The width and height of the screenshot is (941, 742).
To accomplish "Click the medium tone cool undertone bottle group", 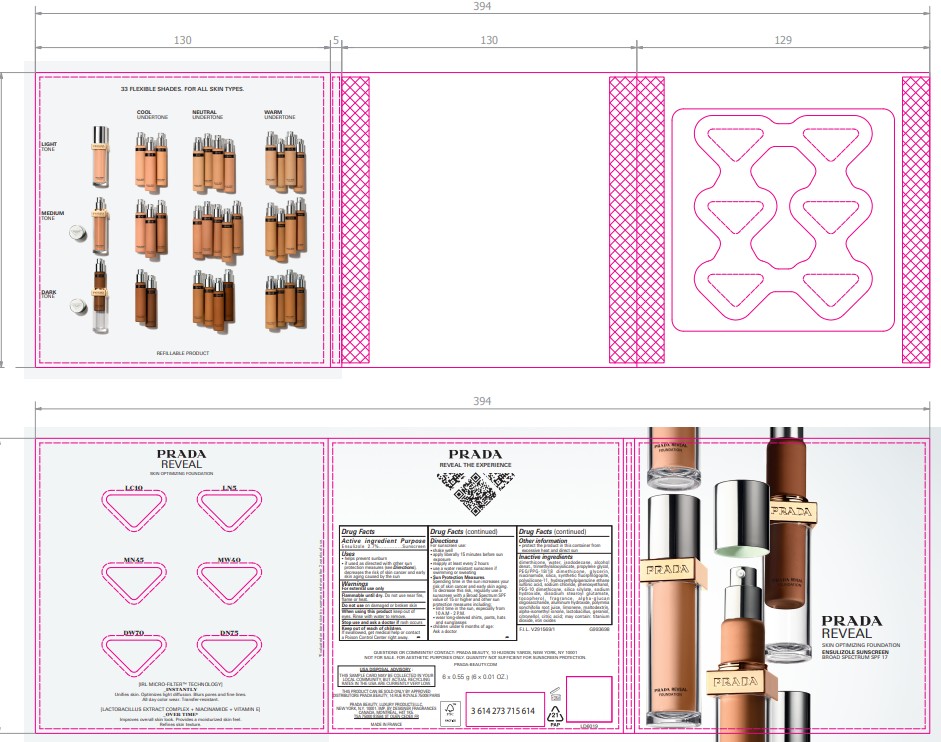I will pos(151,223).
